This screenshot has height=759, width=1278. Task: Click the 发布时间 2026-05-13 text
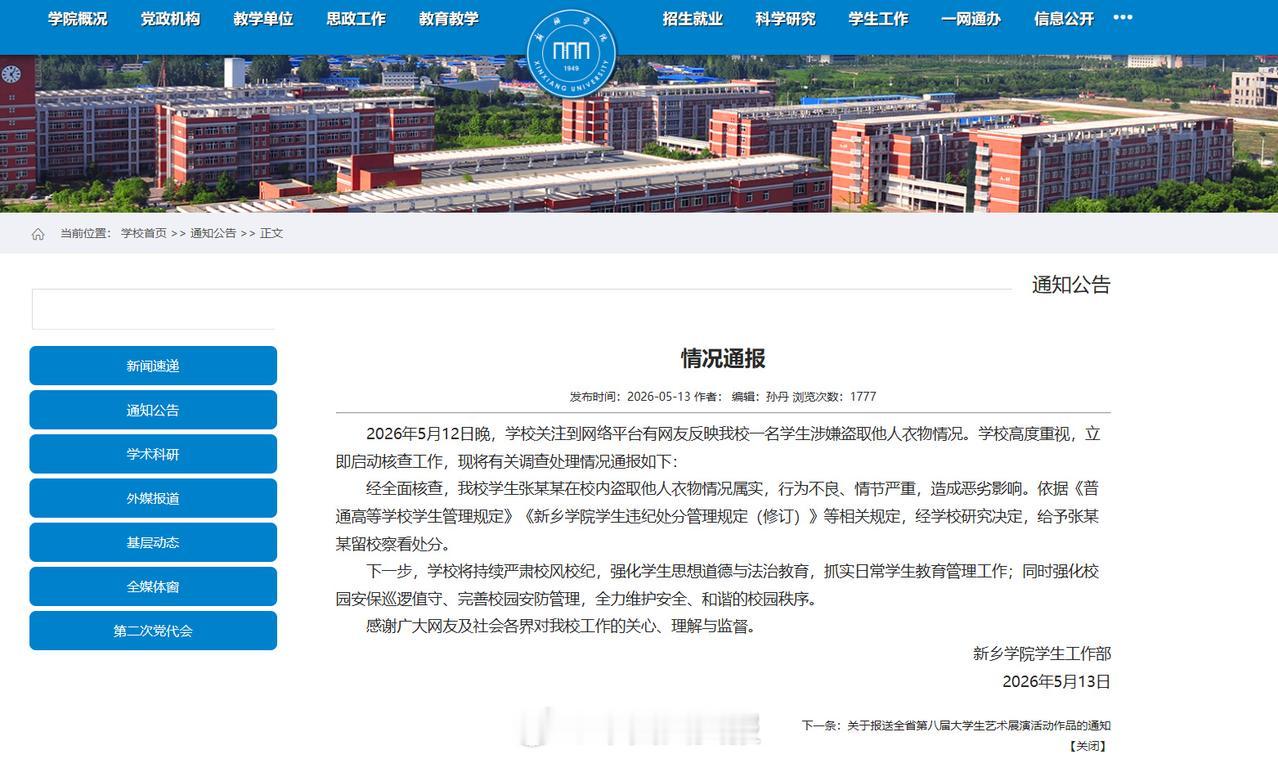pos(630,396)
